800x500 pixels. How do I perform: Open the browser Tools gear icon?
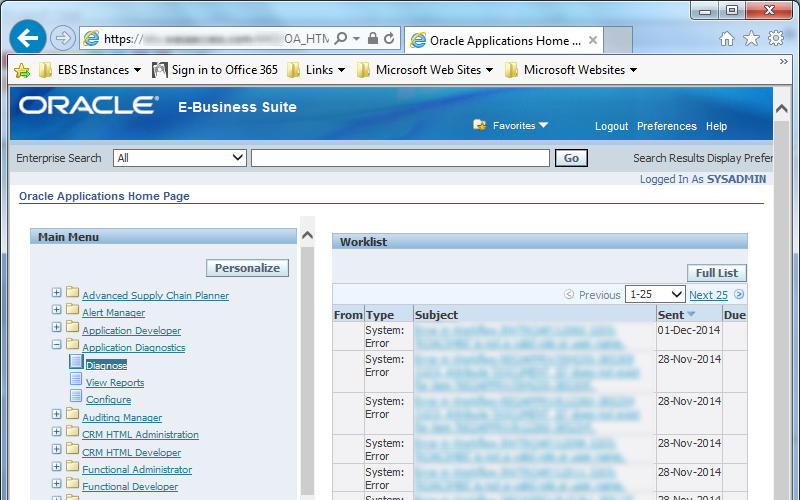(x=776, y=38)
